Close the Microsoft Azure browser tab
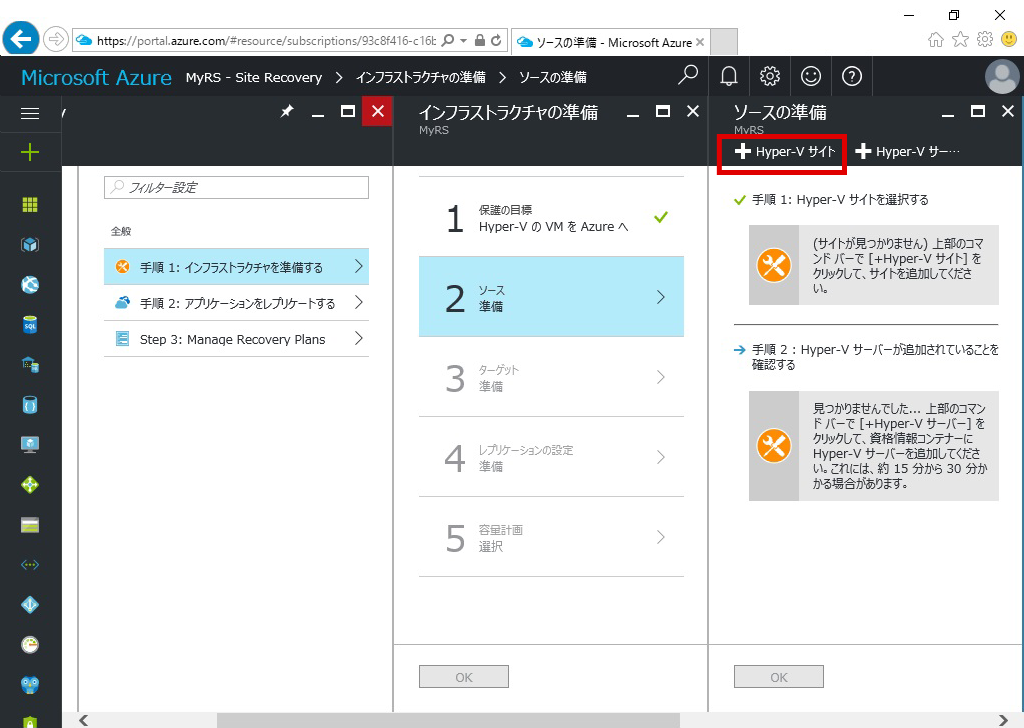Viewport: 1024px width, 728px height. tap(700, 42)
